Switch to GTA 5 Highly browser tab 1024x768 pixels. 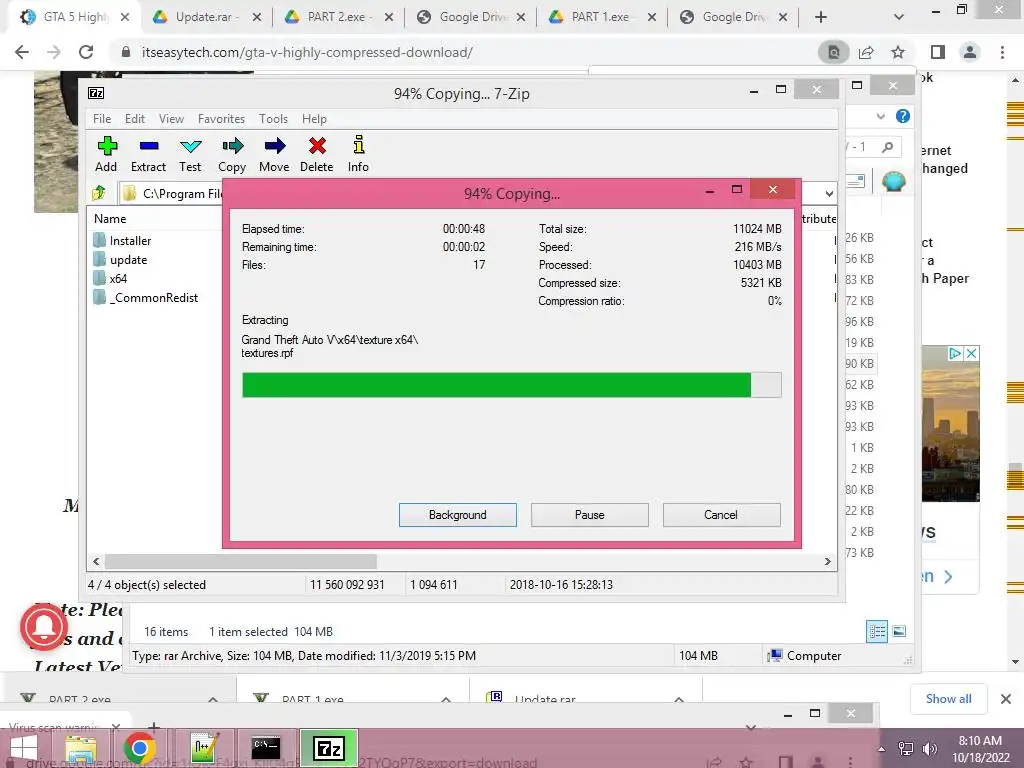[73, 17]
